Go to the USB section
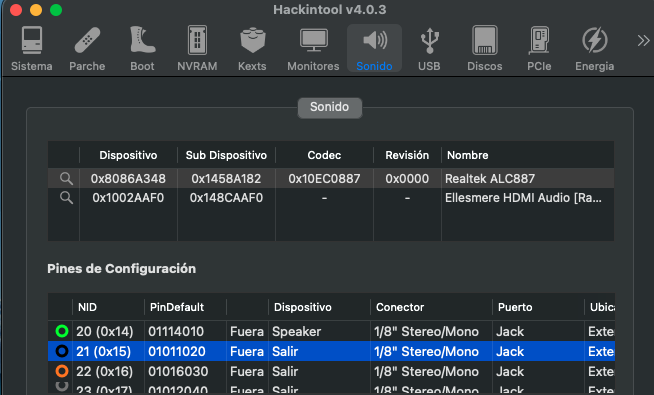This screenshot has height=395, width=654. click(429, 48)
